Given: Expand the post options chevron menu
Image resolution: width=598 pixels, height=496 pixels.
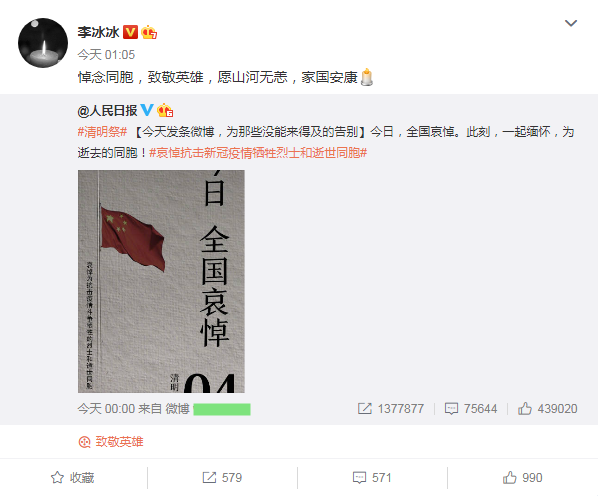Looking at the screenshot, I should [571, 23].
